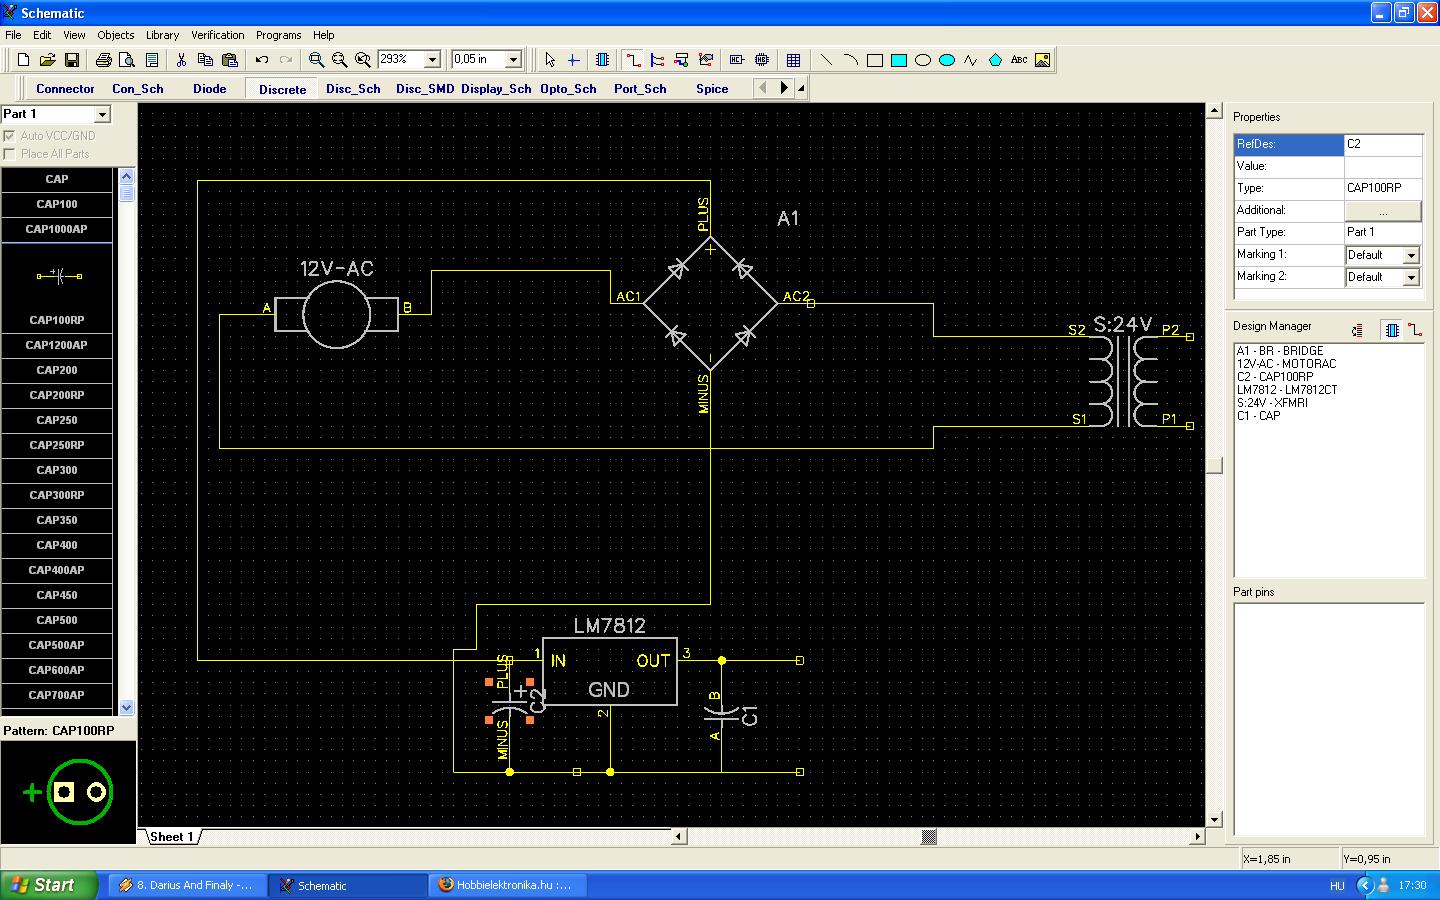Print the schematic using the printer icon

pos(104,60)
